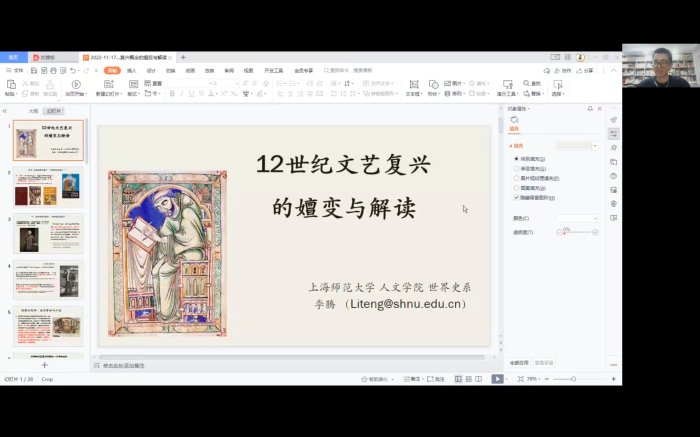Screen dimensions: 700x437
Task: Switch to Slide Sorter view in status bar
Action: (469, 379)
